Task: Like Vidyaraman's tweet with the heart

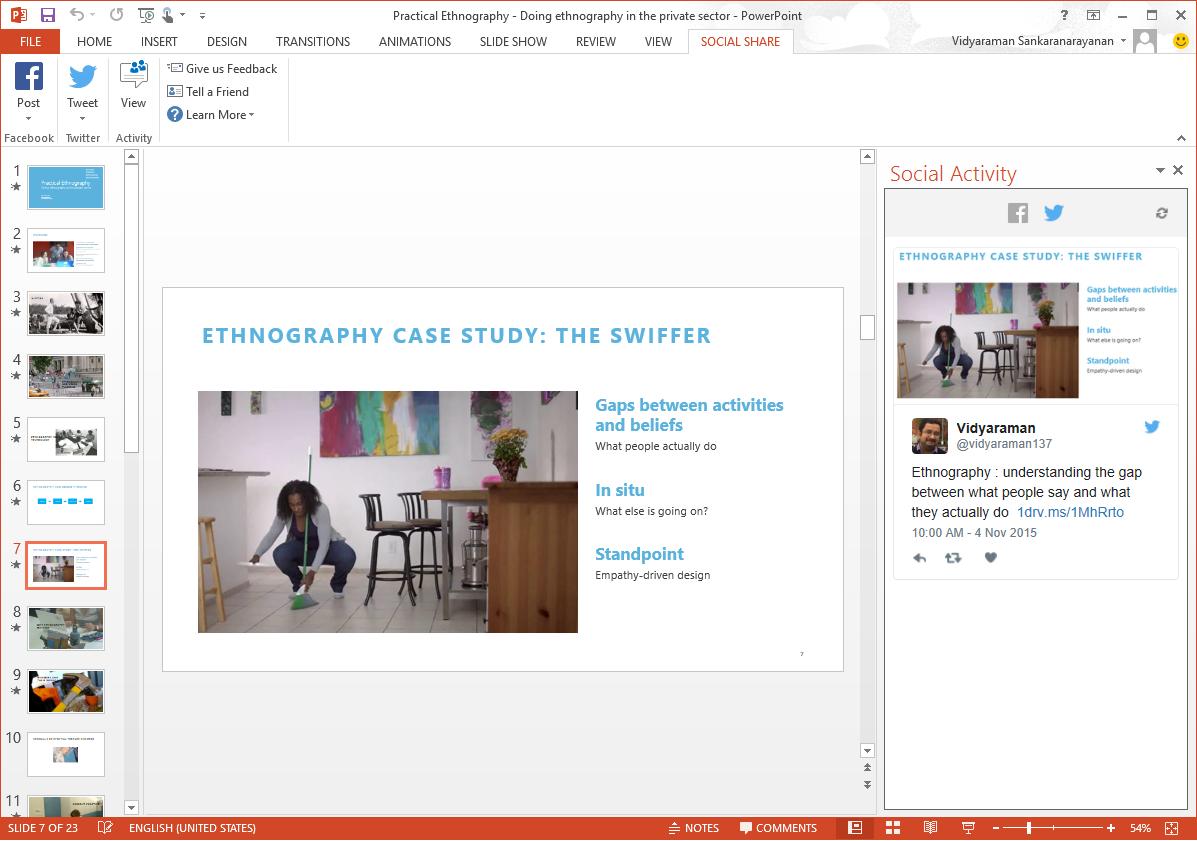Action: click(990, 557)
